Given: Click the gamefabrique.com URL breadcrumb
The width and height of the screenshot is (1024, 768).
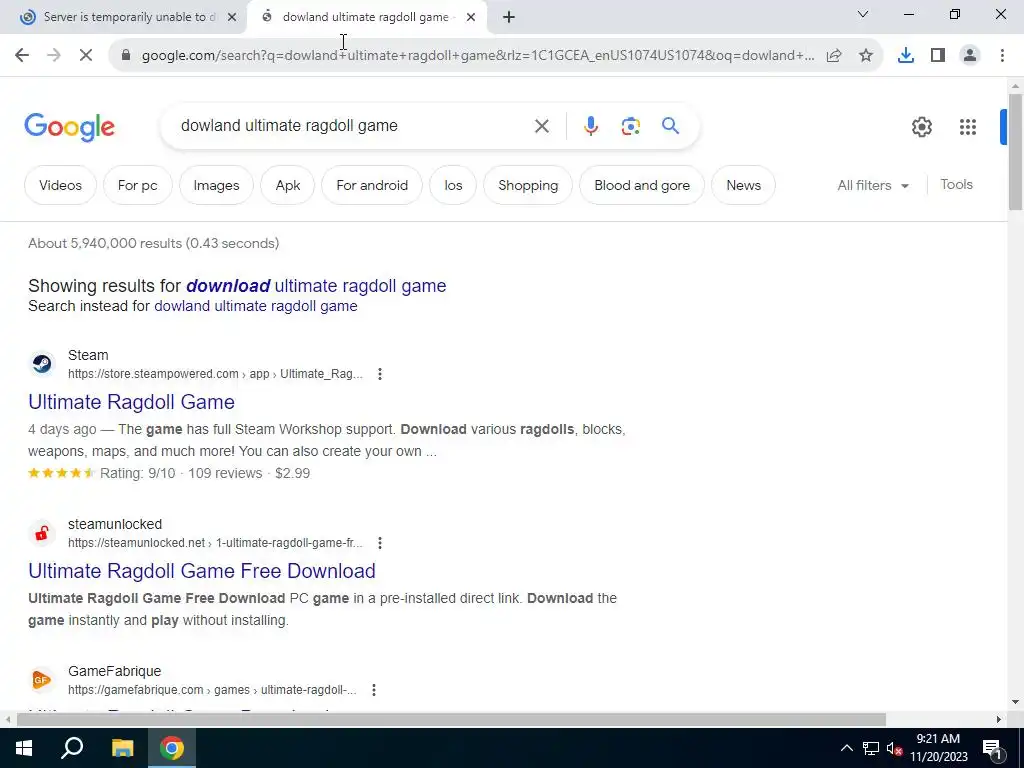Looking at the screenshot, I should [212, 690].
